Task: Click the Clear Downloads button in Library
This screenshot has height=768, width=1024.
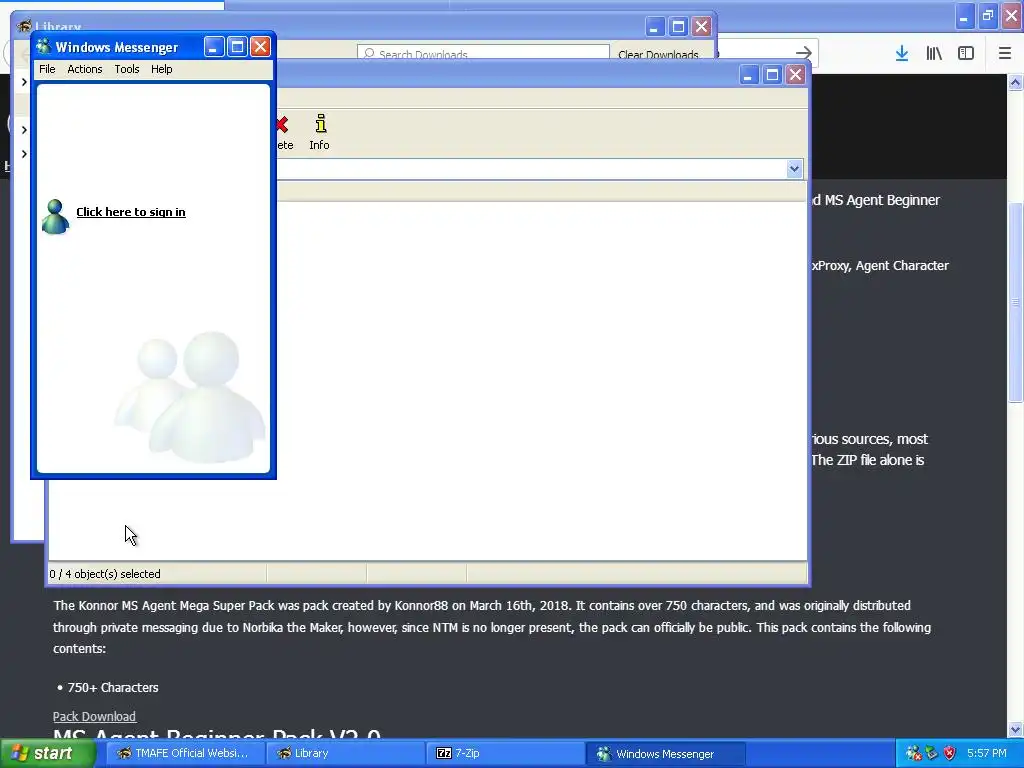Action: pyautogui.click(x=658, y=54)
